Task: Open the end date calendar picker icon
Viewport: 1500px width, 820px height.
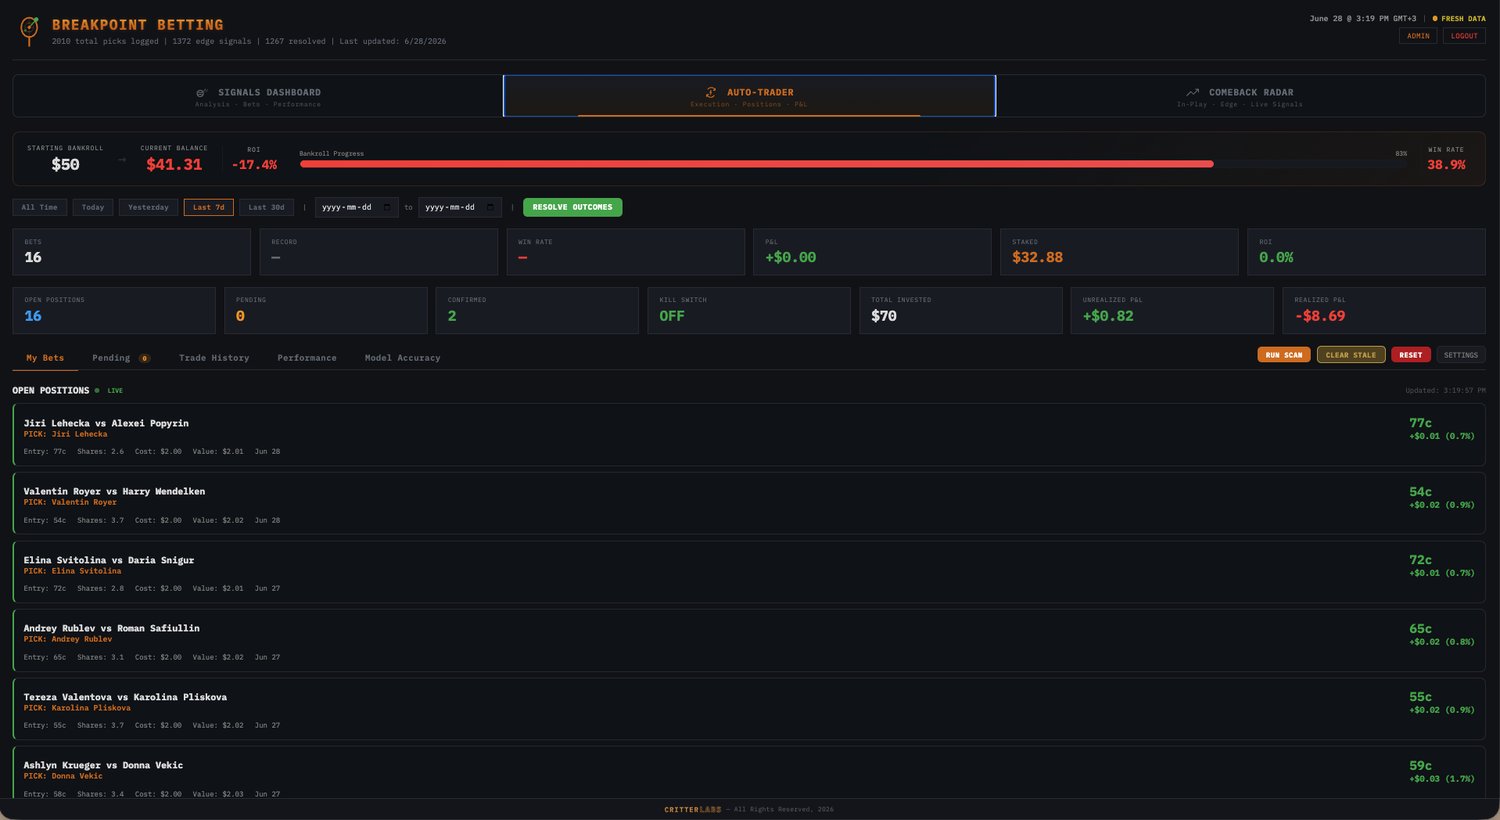Action: (490, 207)
